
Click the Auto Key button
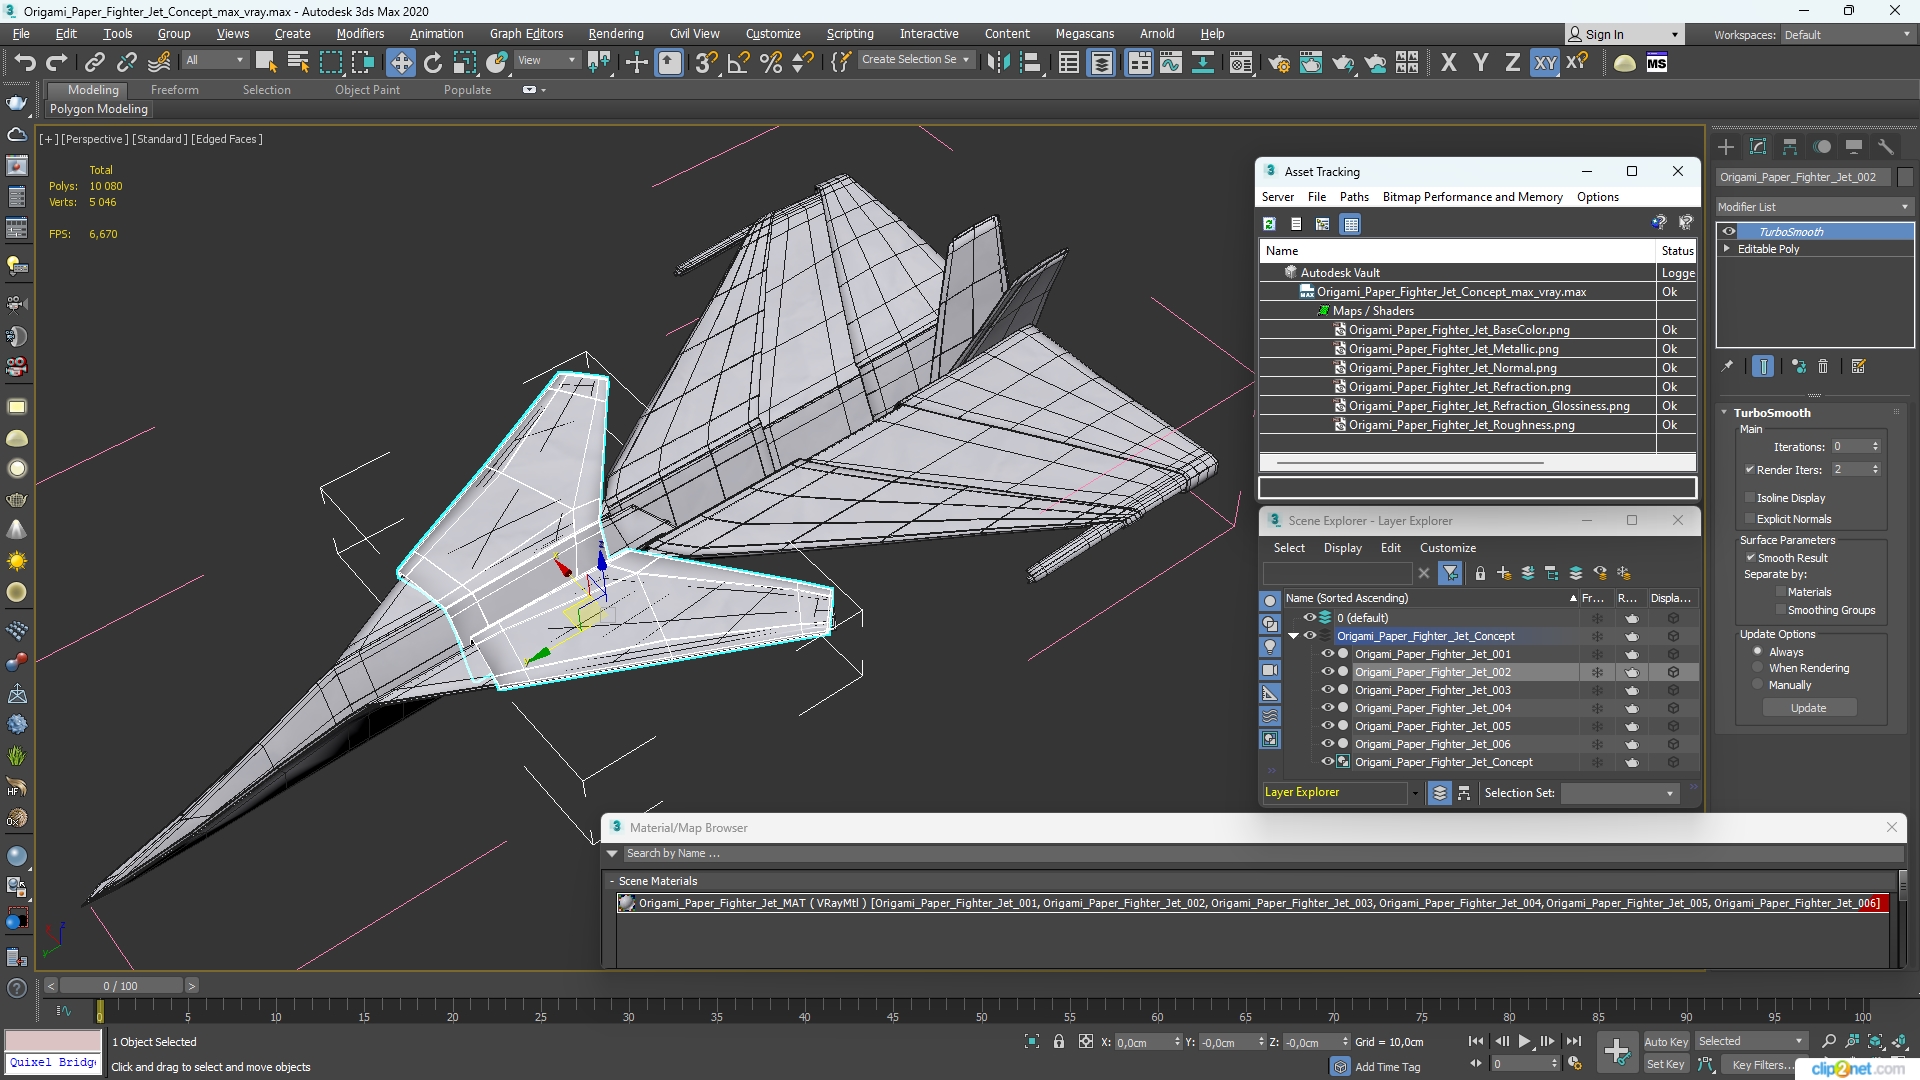click(x=1666, y=1042)
